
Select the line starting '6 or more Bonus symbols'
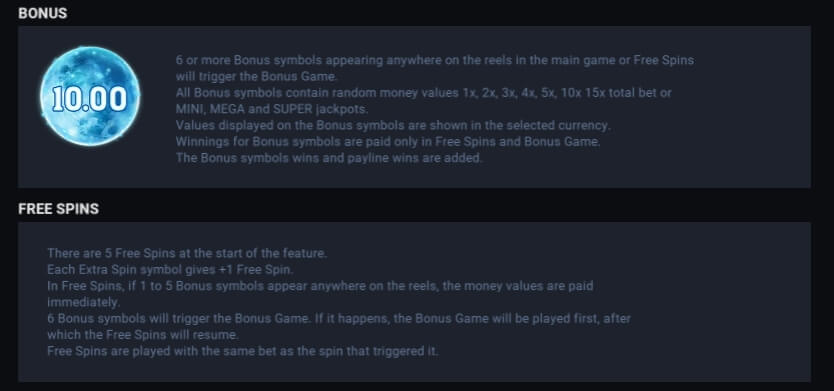point(435,60)
